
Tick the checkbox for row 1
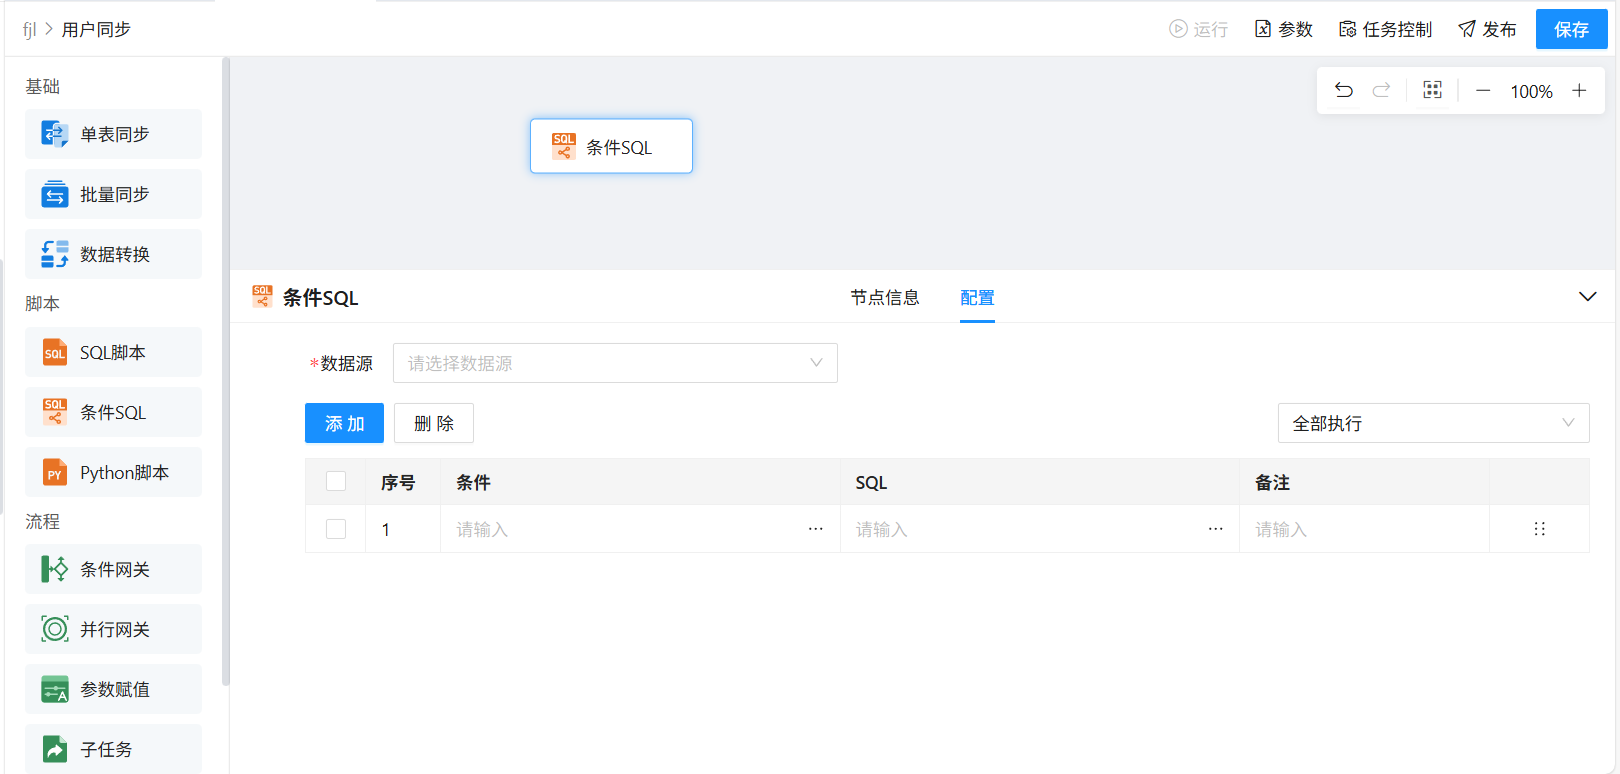point(336,529)
